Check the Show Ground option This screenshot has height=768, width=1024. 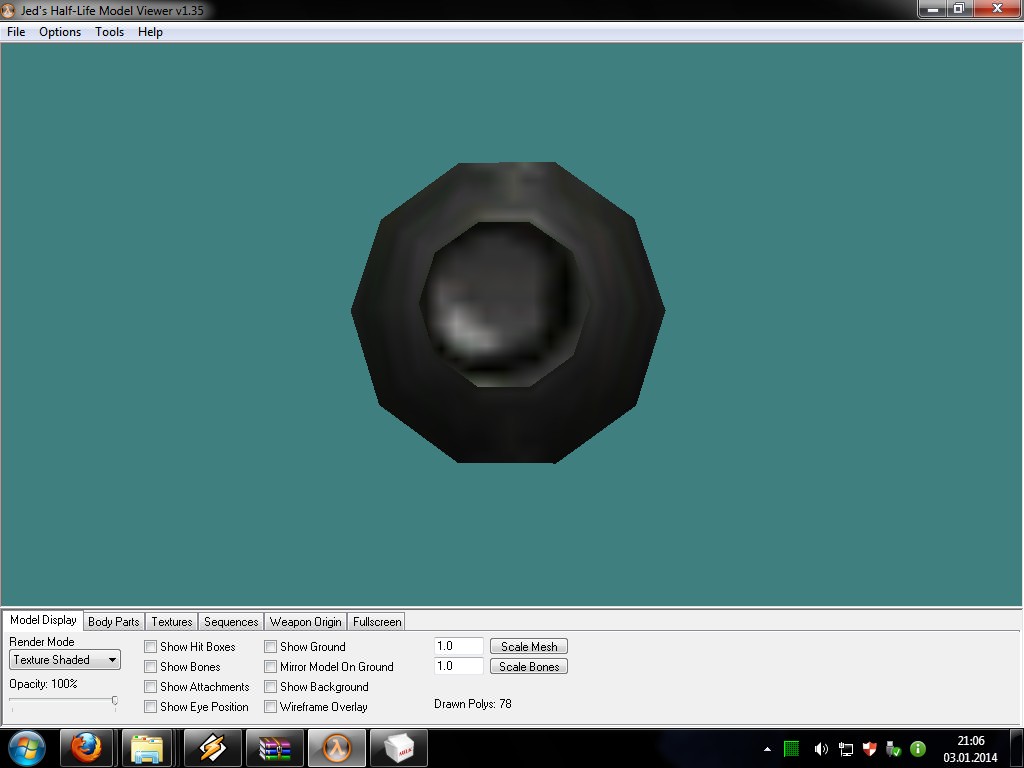pyautogui.click(x=271, y=647)
